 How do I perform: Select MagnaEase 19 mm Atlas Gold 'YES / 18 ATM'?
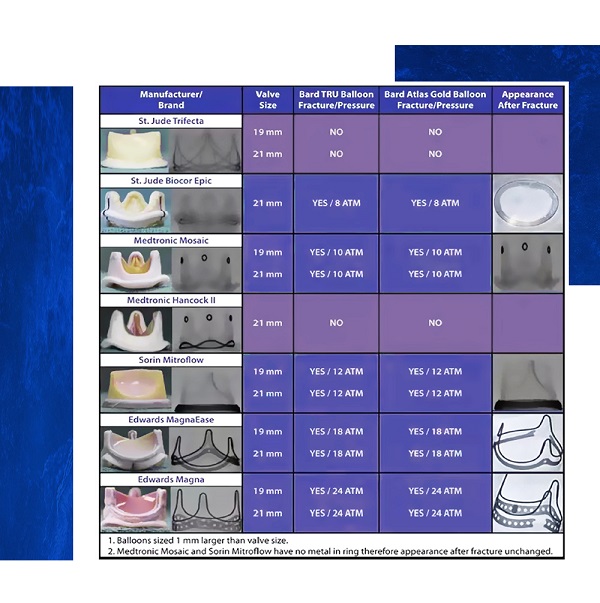pyautogui.click(x=435, y=431)
